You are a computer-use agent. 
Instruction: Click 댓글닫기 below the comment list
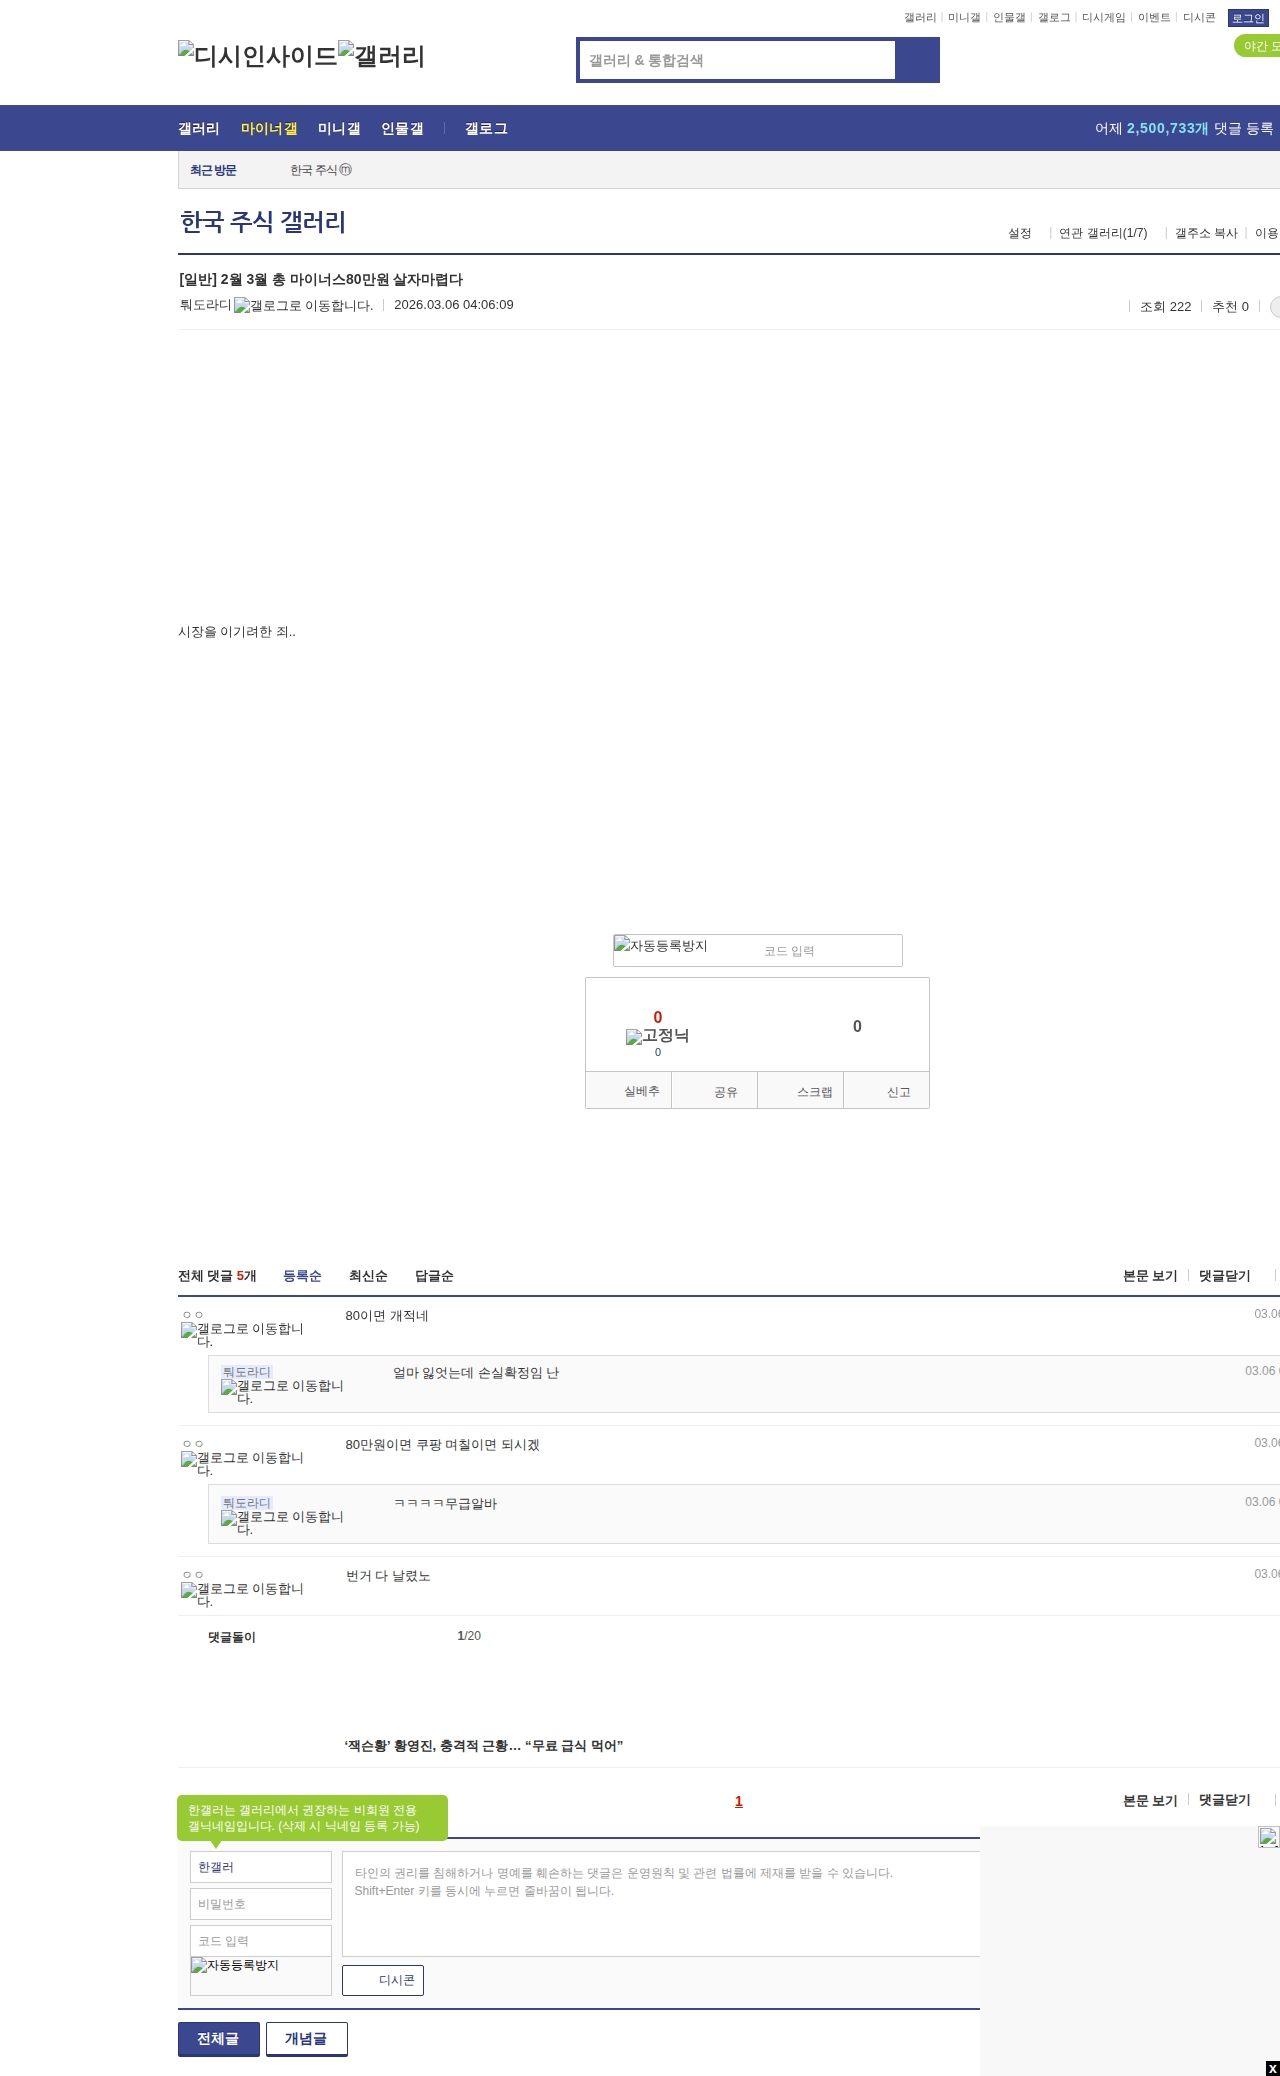coord(1225,1800)
